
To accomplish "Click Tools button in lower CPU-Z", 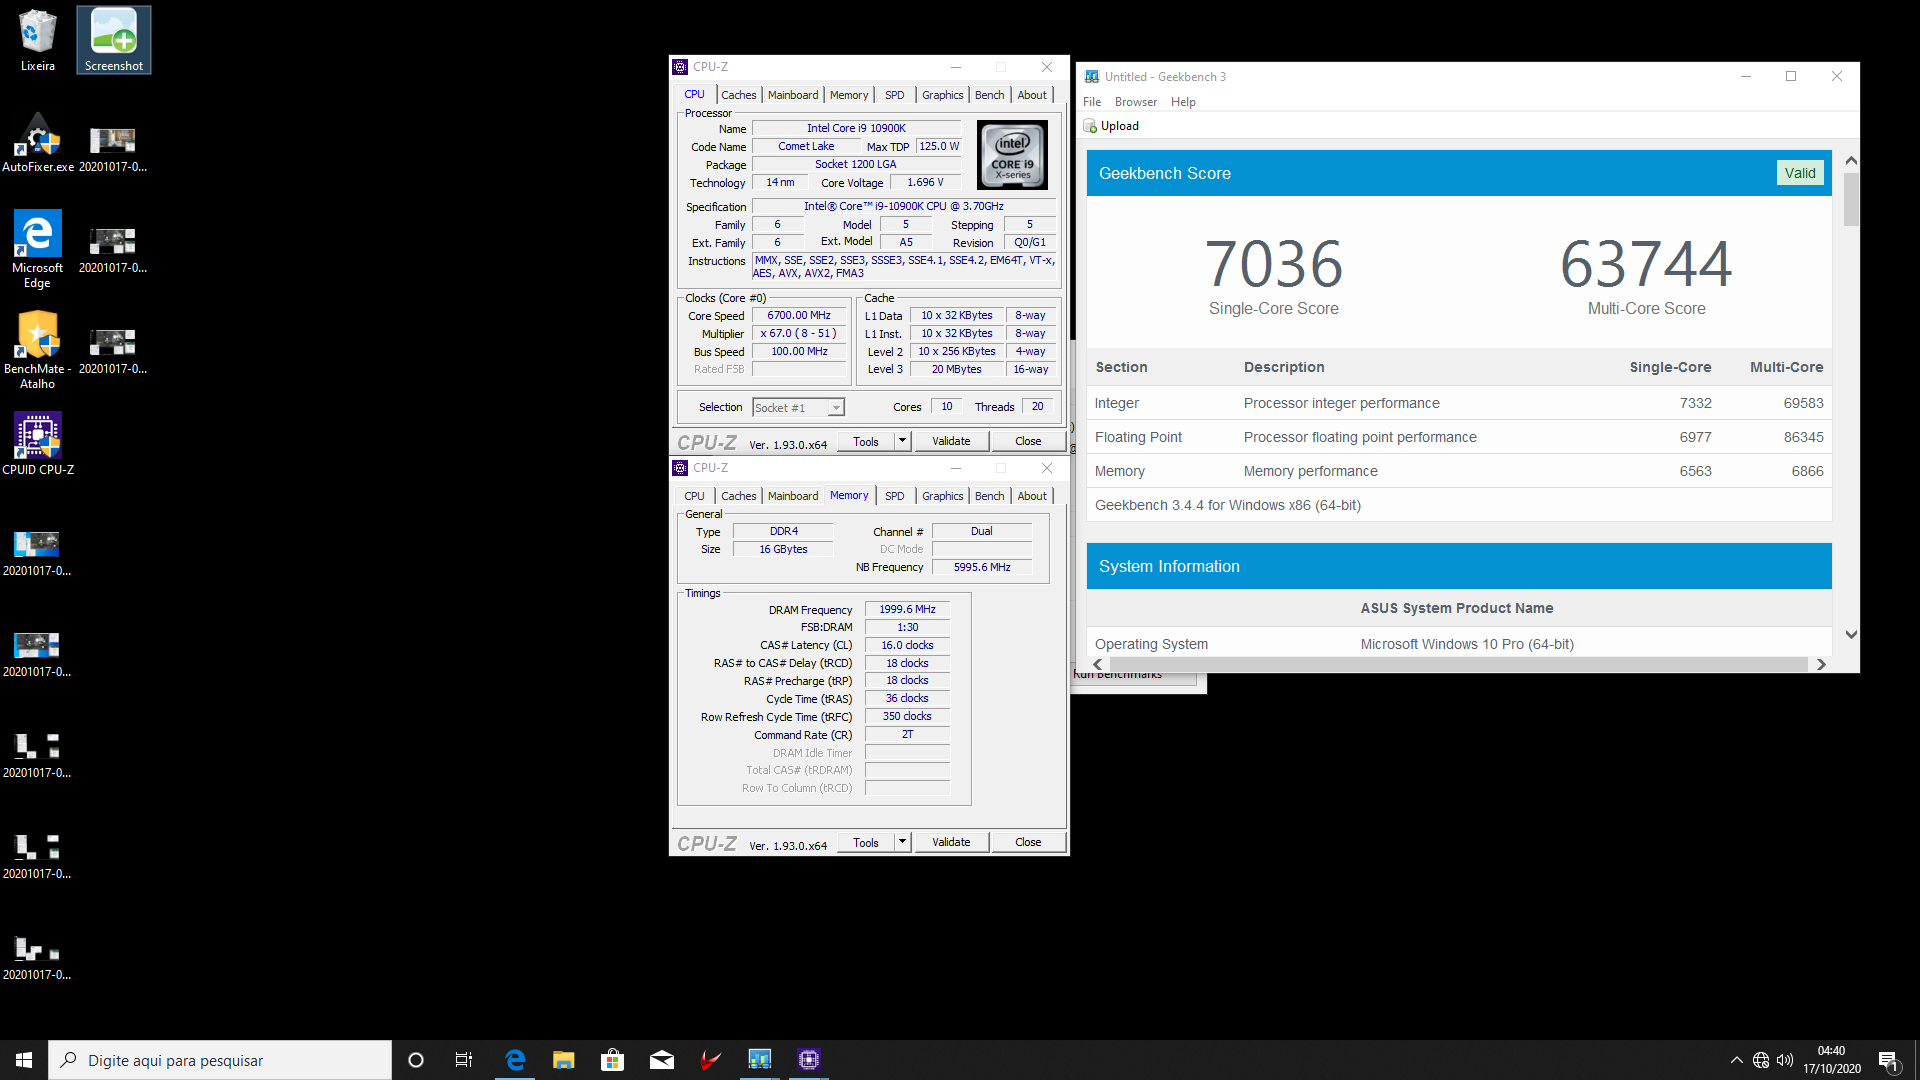I will tap(866, 842).
